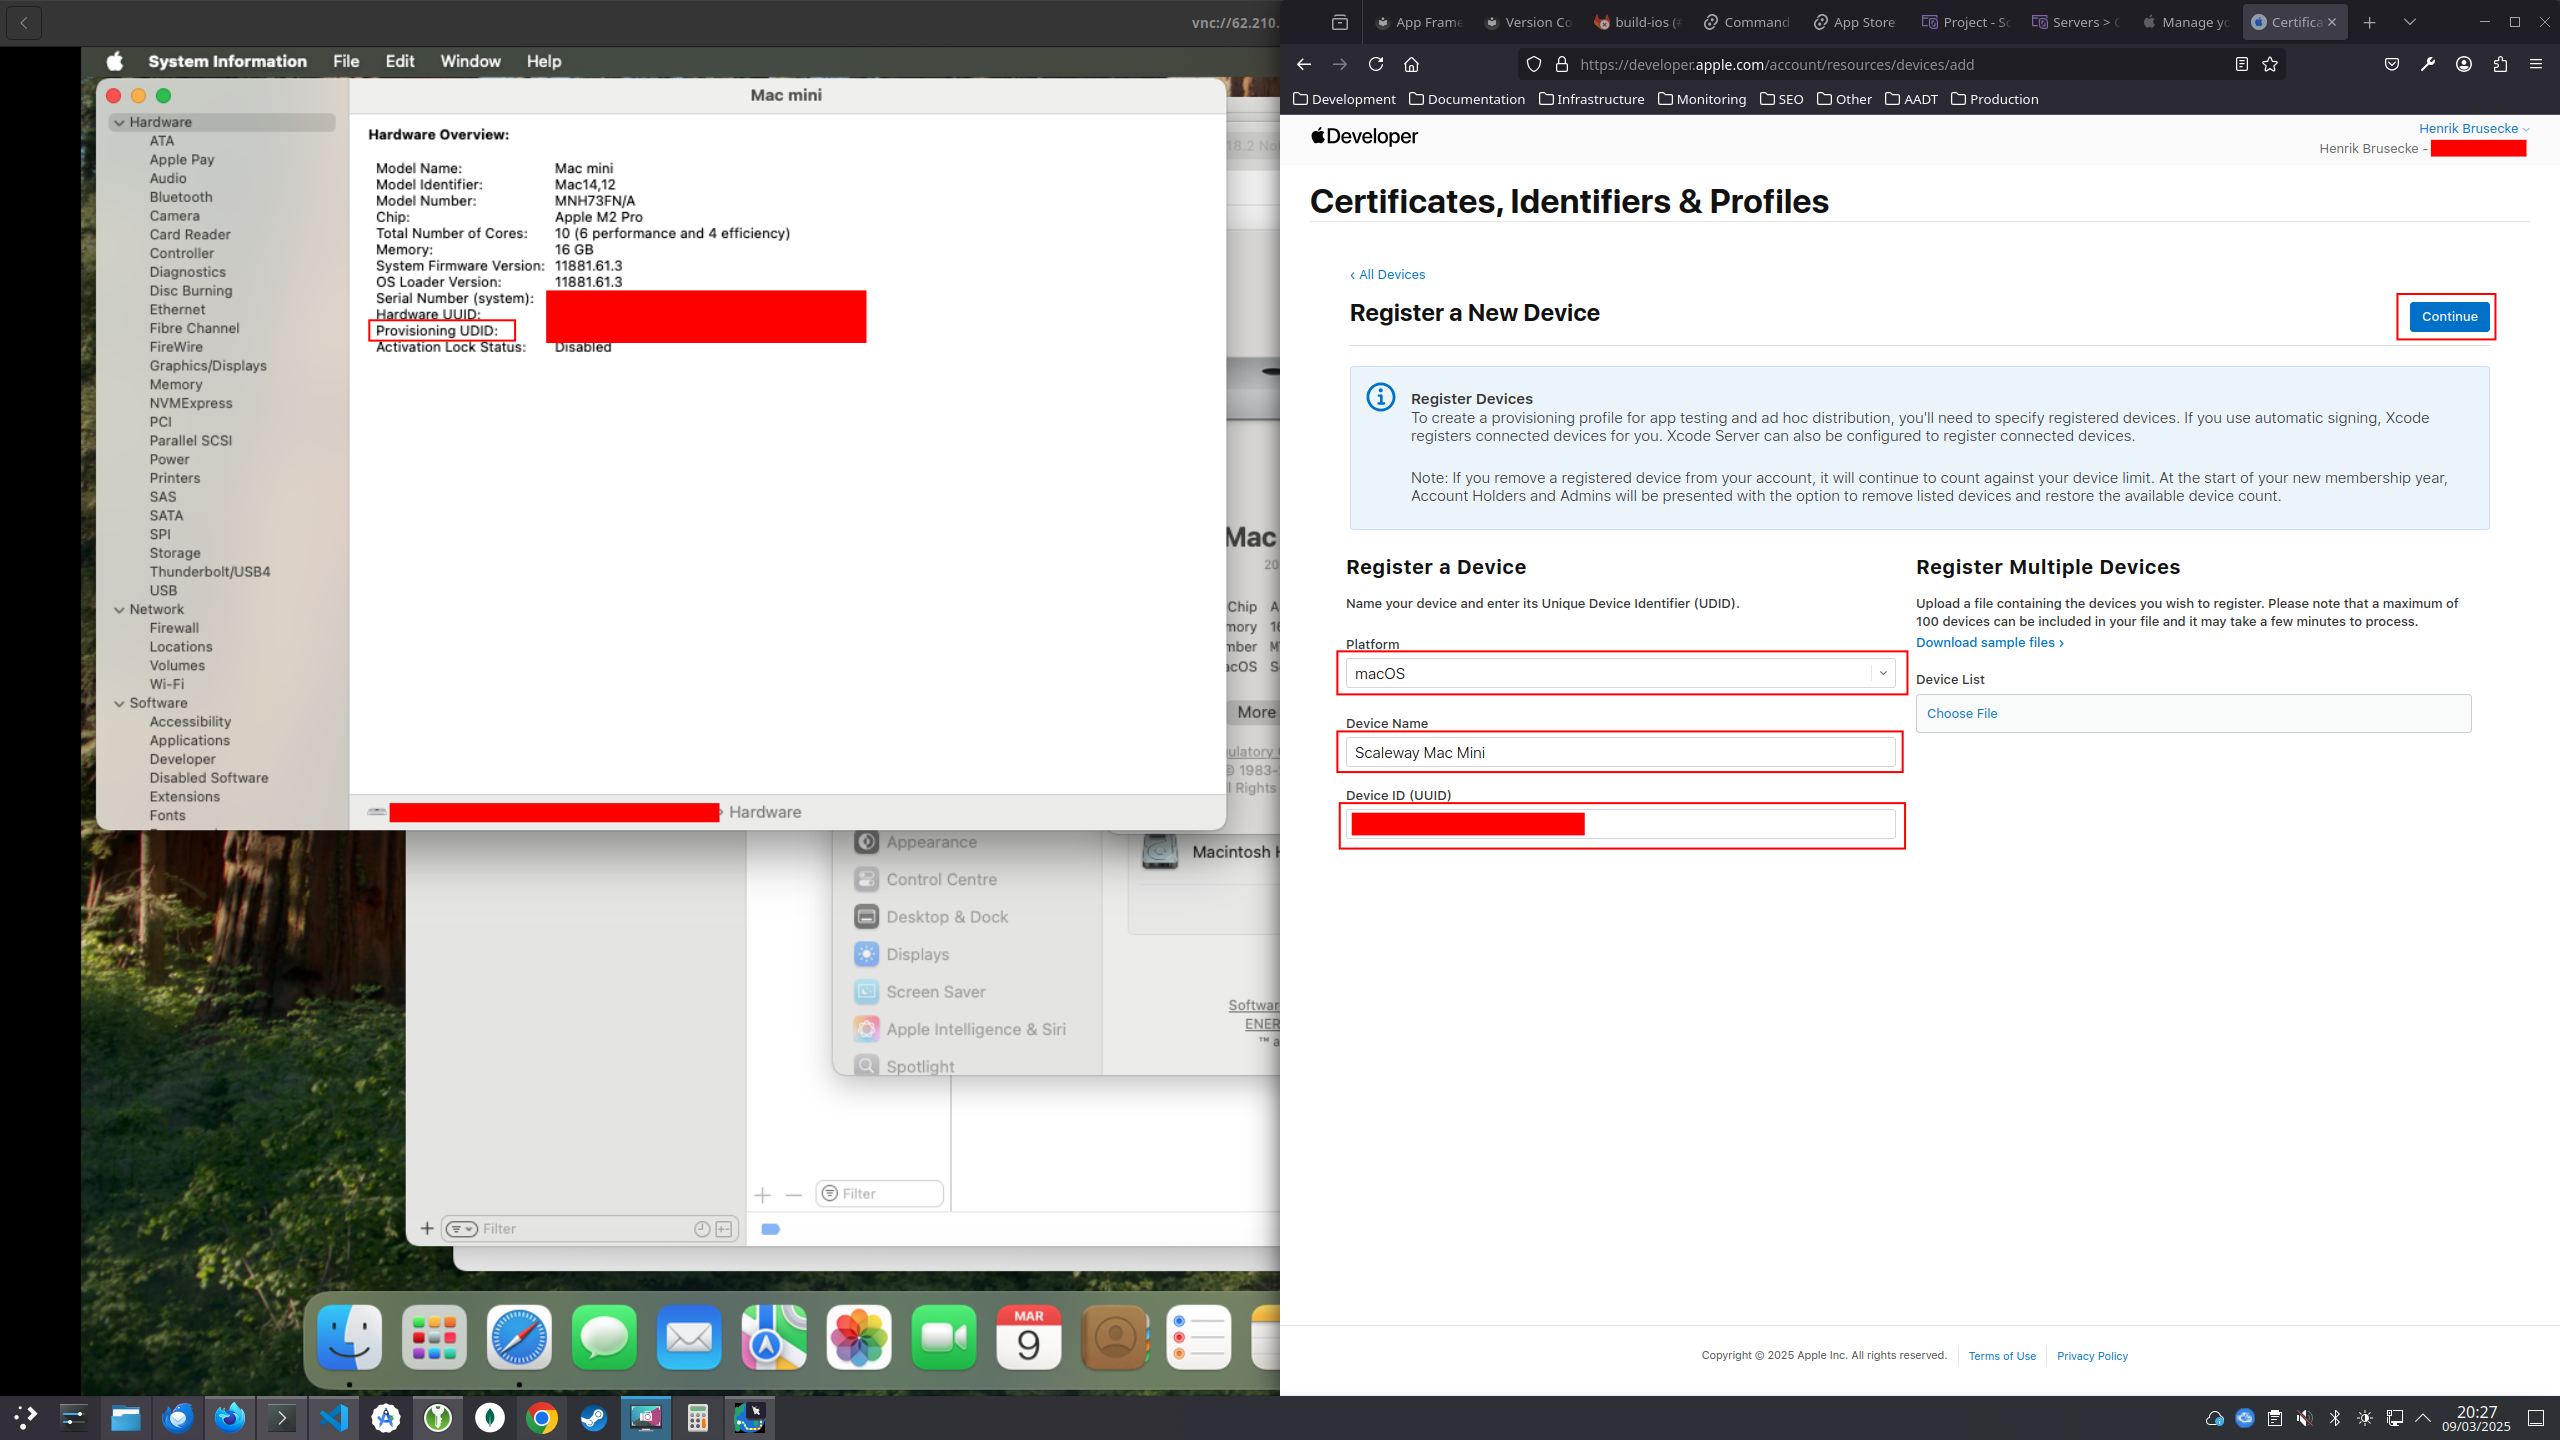Open extensions puzzle icon
The height and width of the screenshot is (1440, 2560).
pos(2500,64)
